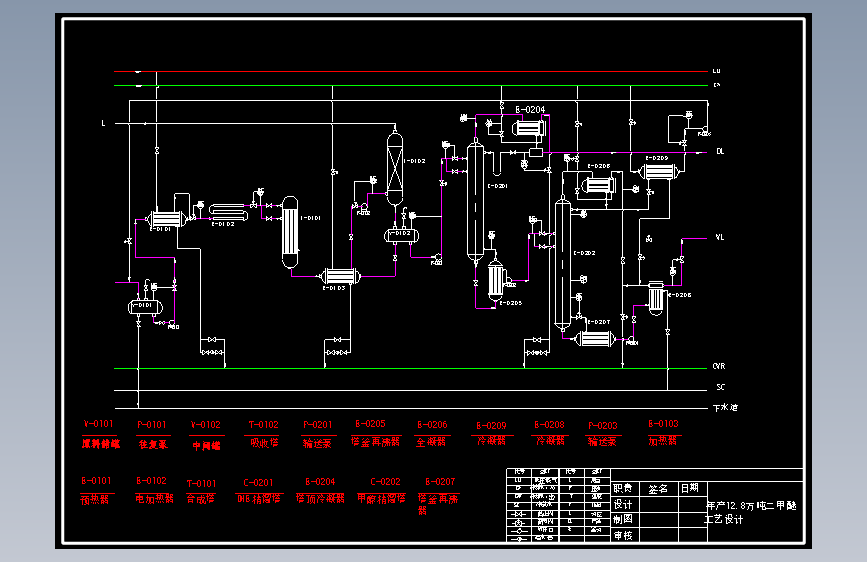Click legend label 吸收塔 under T-0102

click(264, 443)
